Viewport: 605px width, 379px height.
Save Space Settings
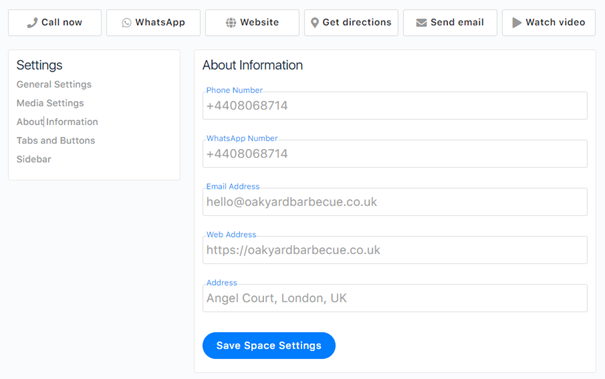(x=269, y=345)
